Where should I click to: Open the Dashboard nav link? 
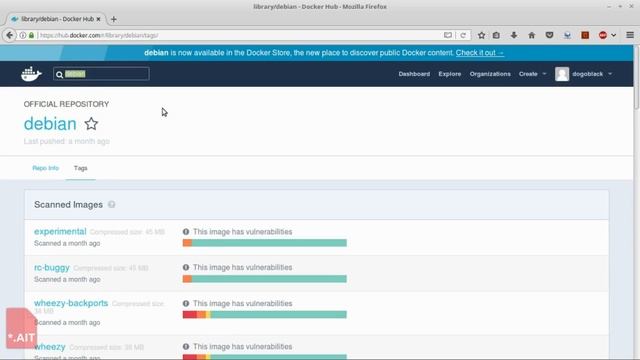pyautogui.click(x=414, y=74)
